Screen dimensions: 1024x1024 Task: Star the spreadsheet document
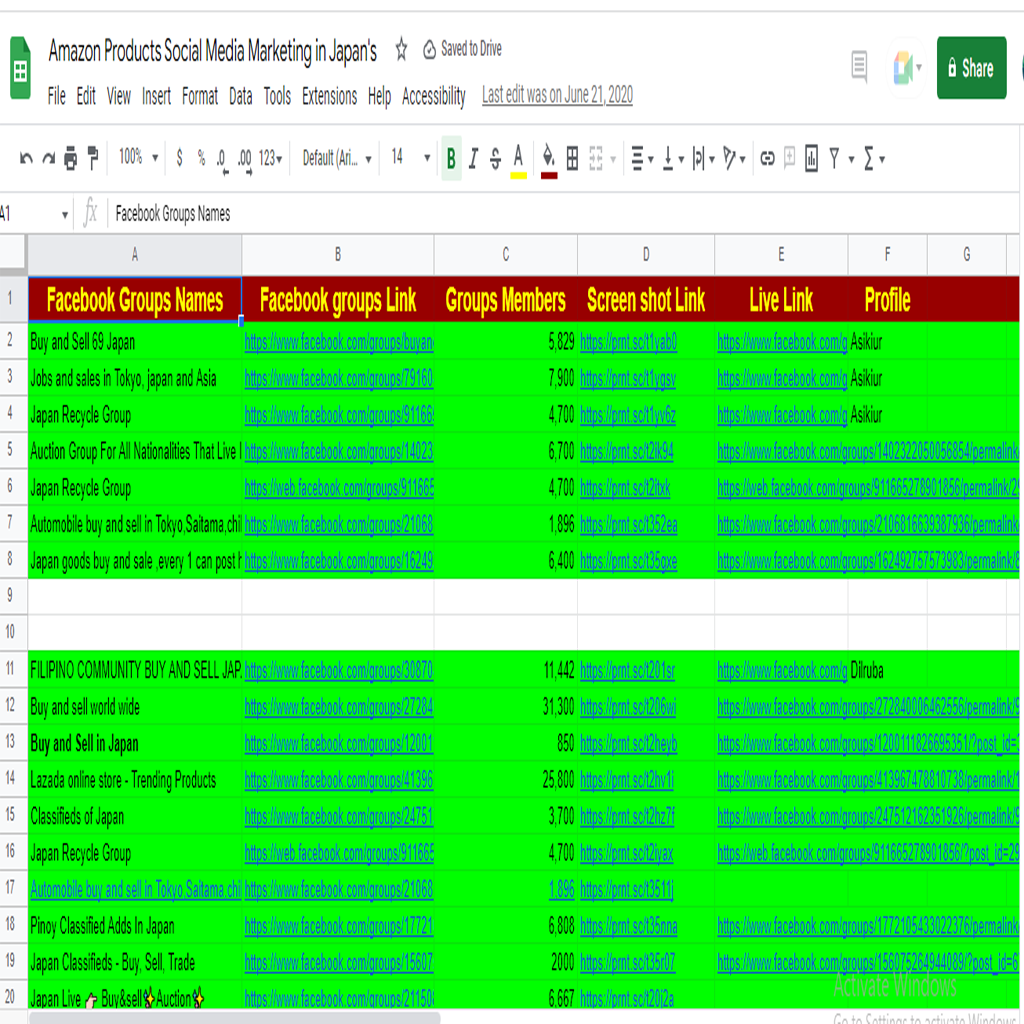(401, 50)
